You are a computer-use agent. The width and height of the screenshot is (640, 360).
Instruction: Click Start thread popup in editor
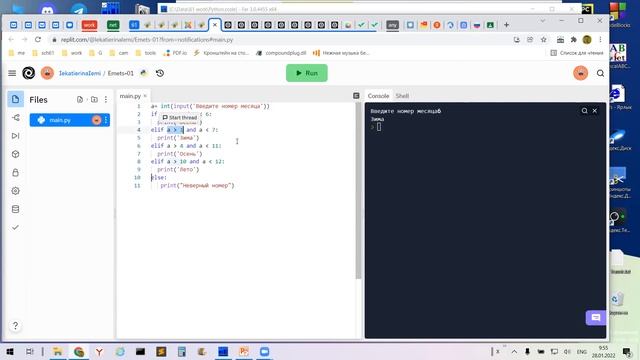(x=180, y=118)
